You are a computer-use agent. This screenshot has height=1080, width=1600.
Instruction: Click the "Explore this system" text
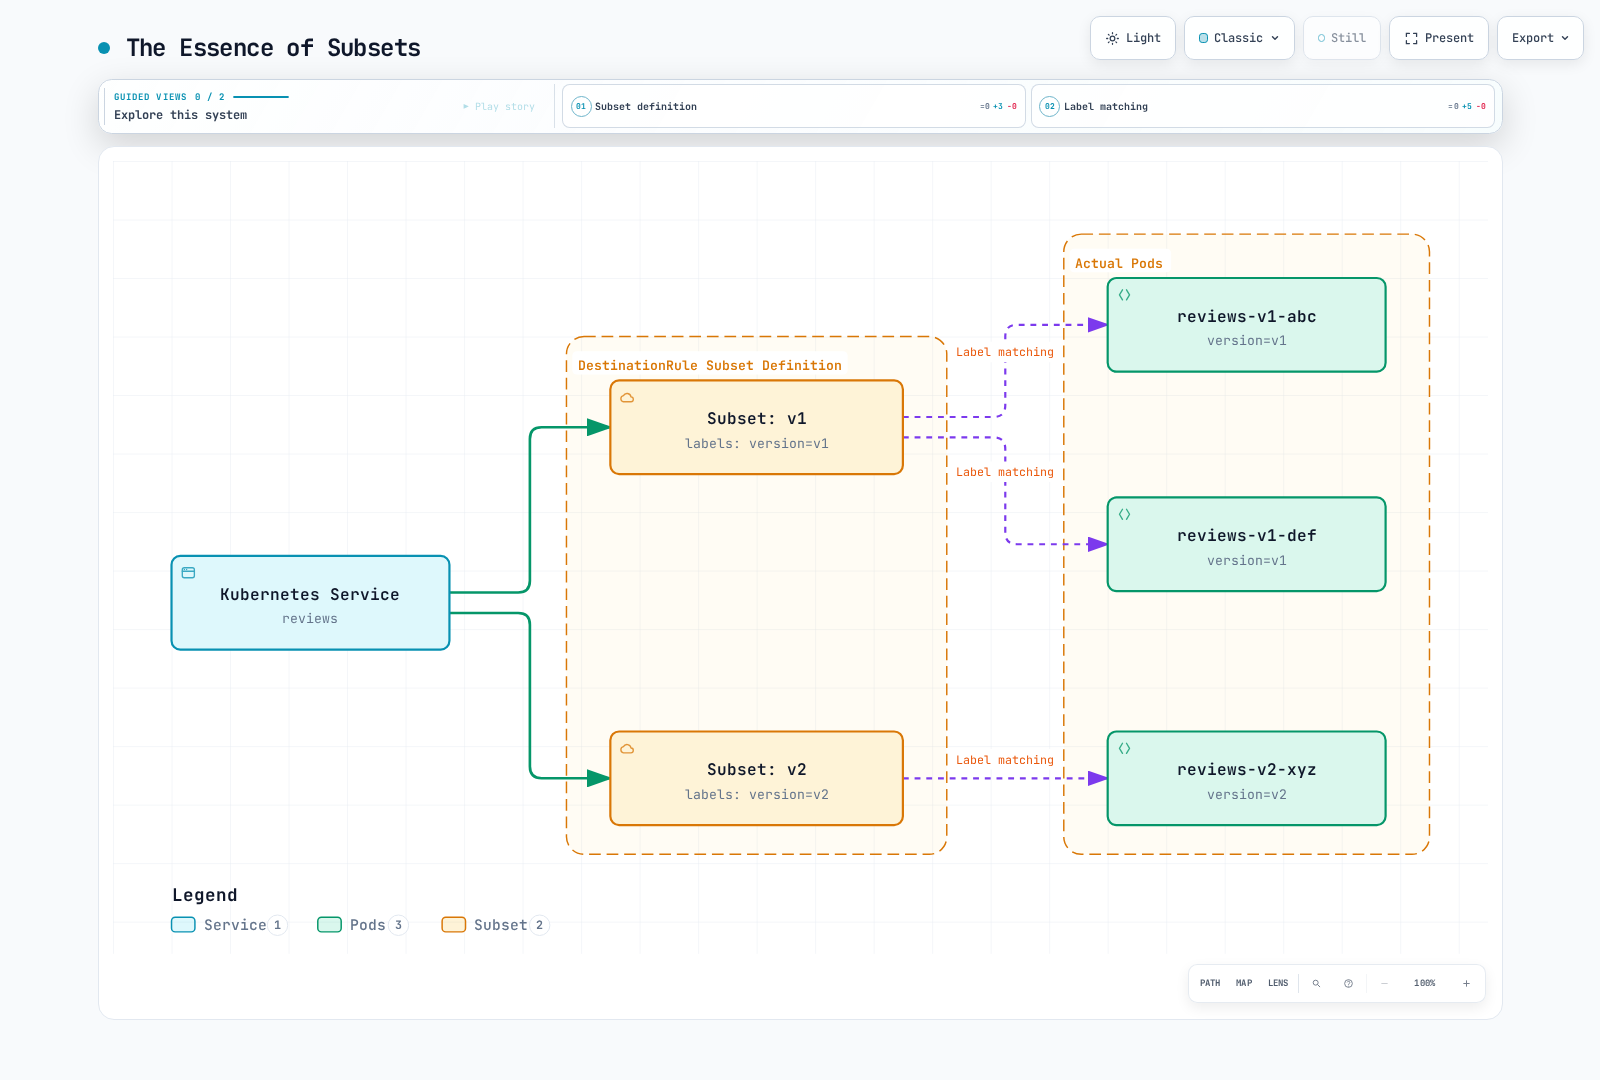[x=180, y=115]
